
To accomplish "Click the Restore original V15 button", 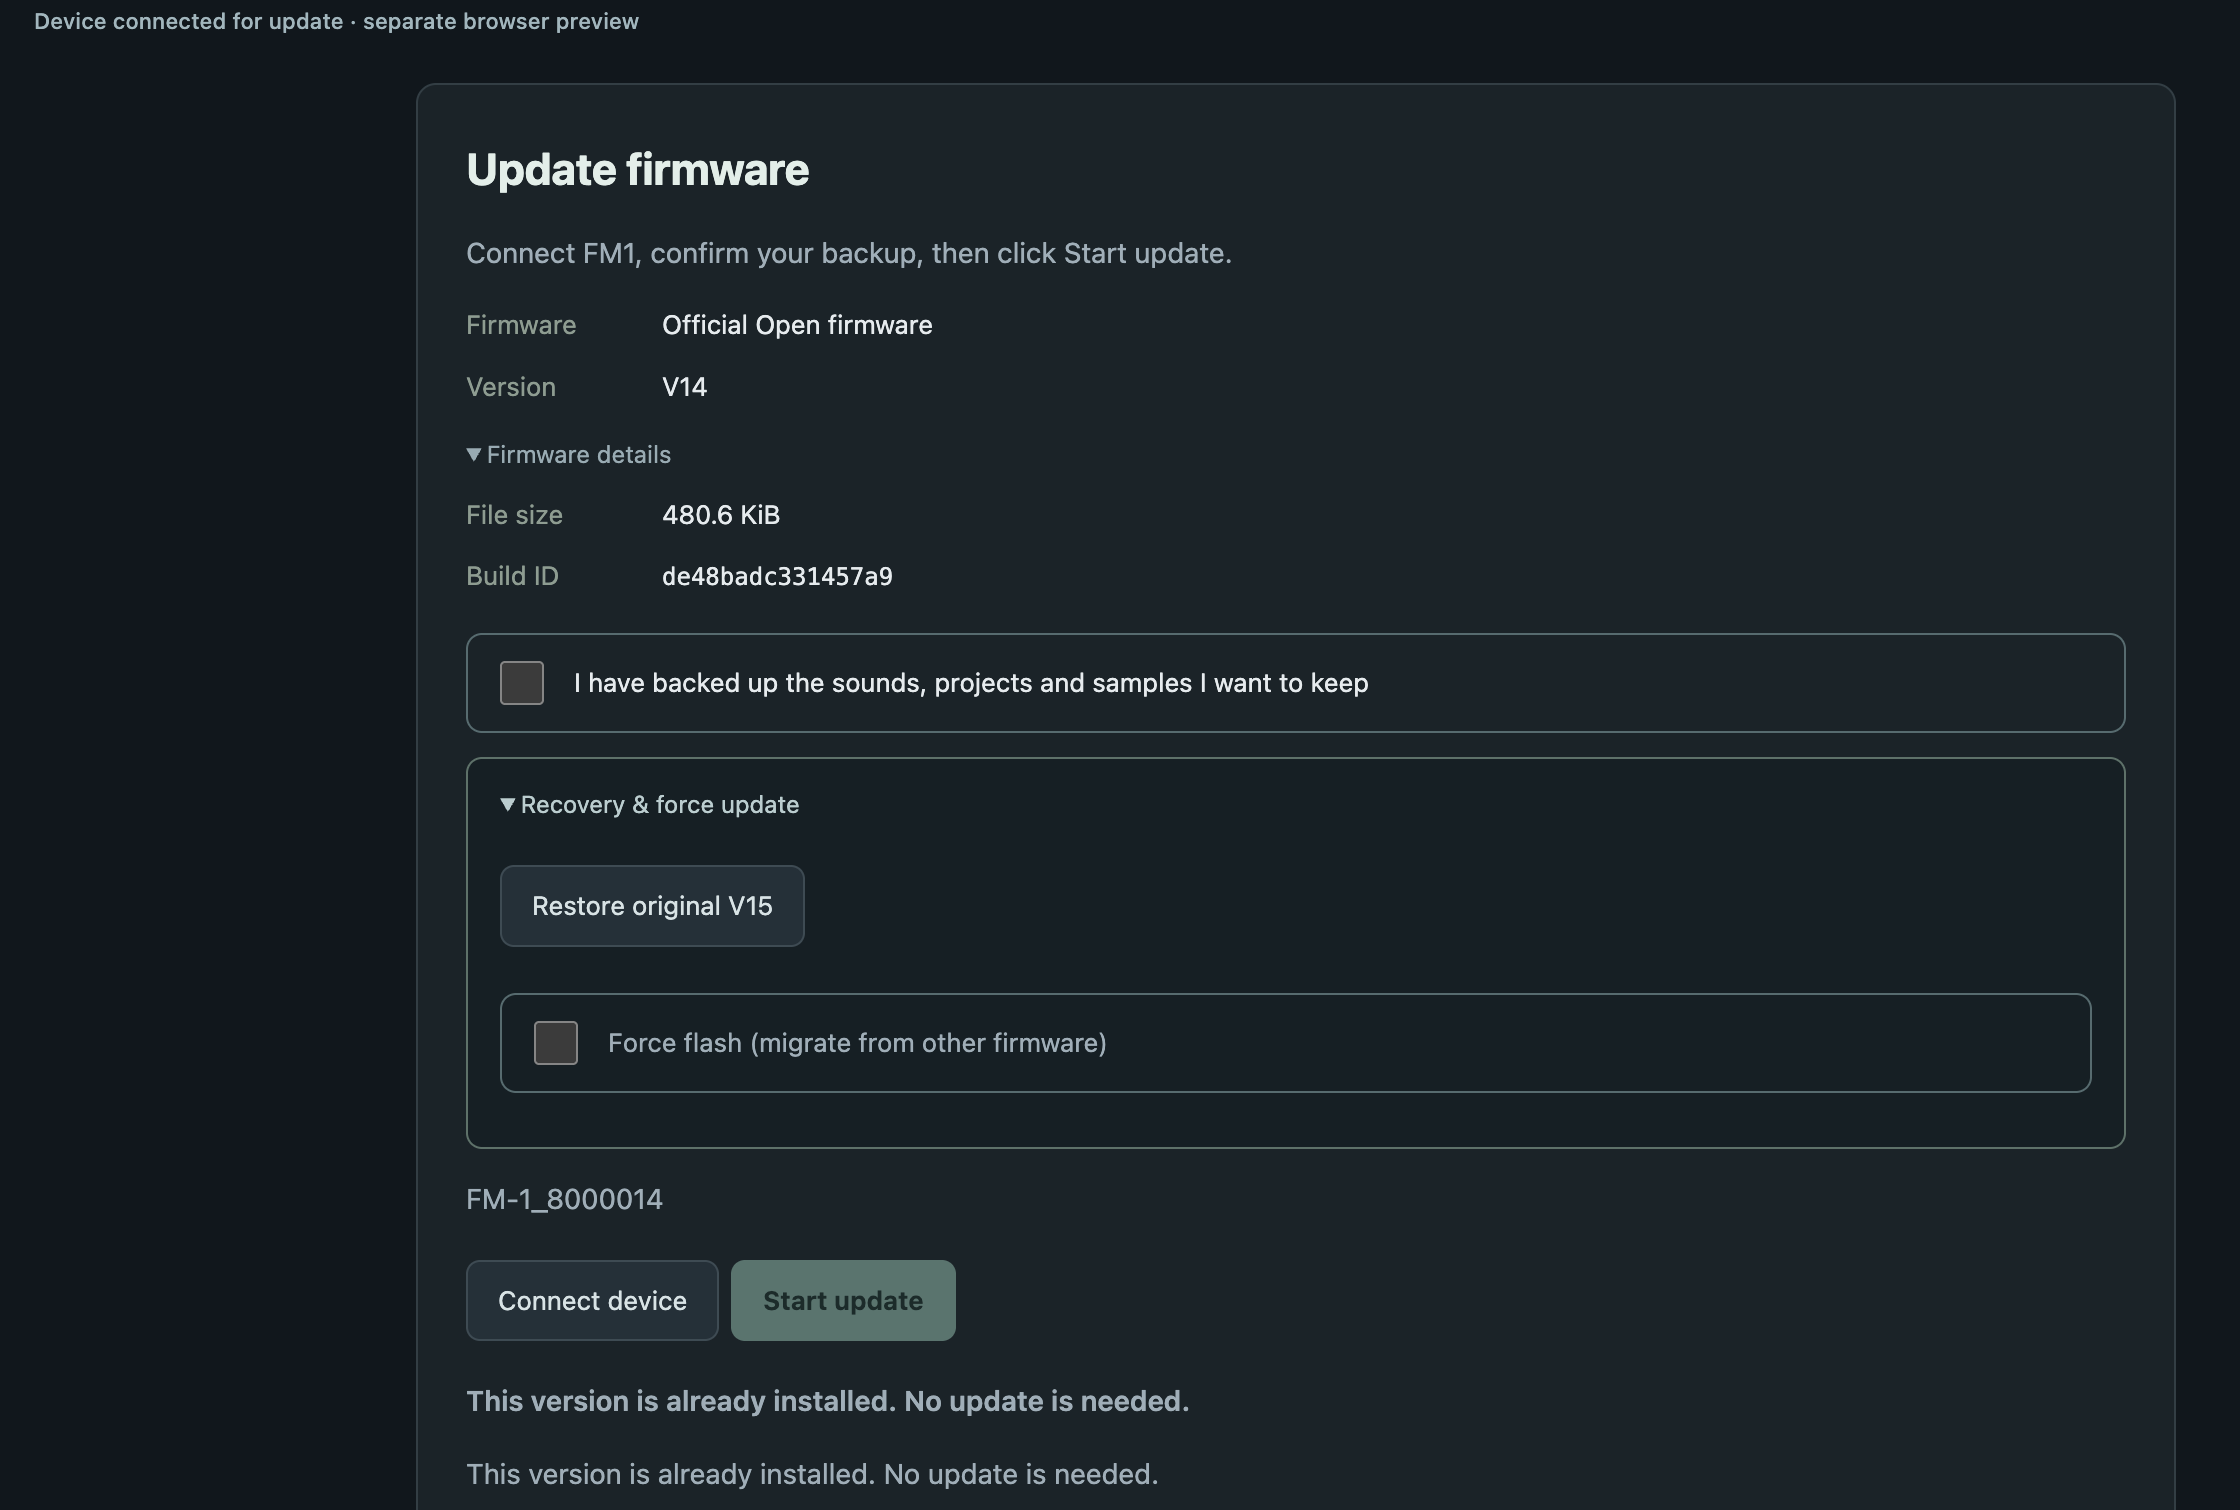I will [x=652, y=906].
